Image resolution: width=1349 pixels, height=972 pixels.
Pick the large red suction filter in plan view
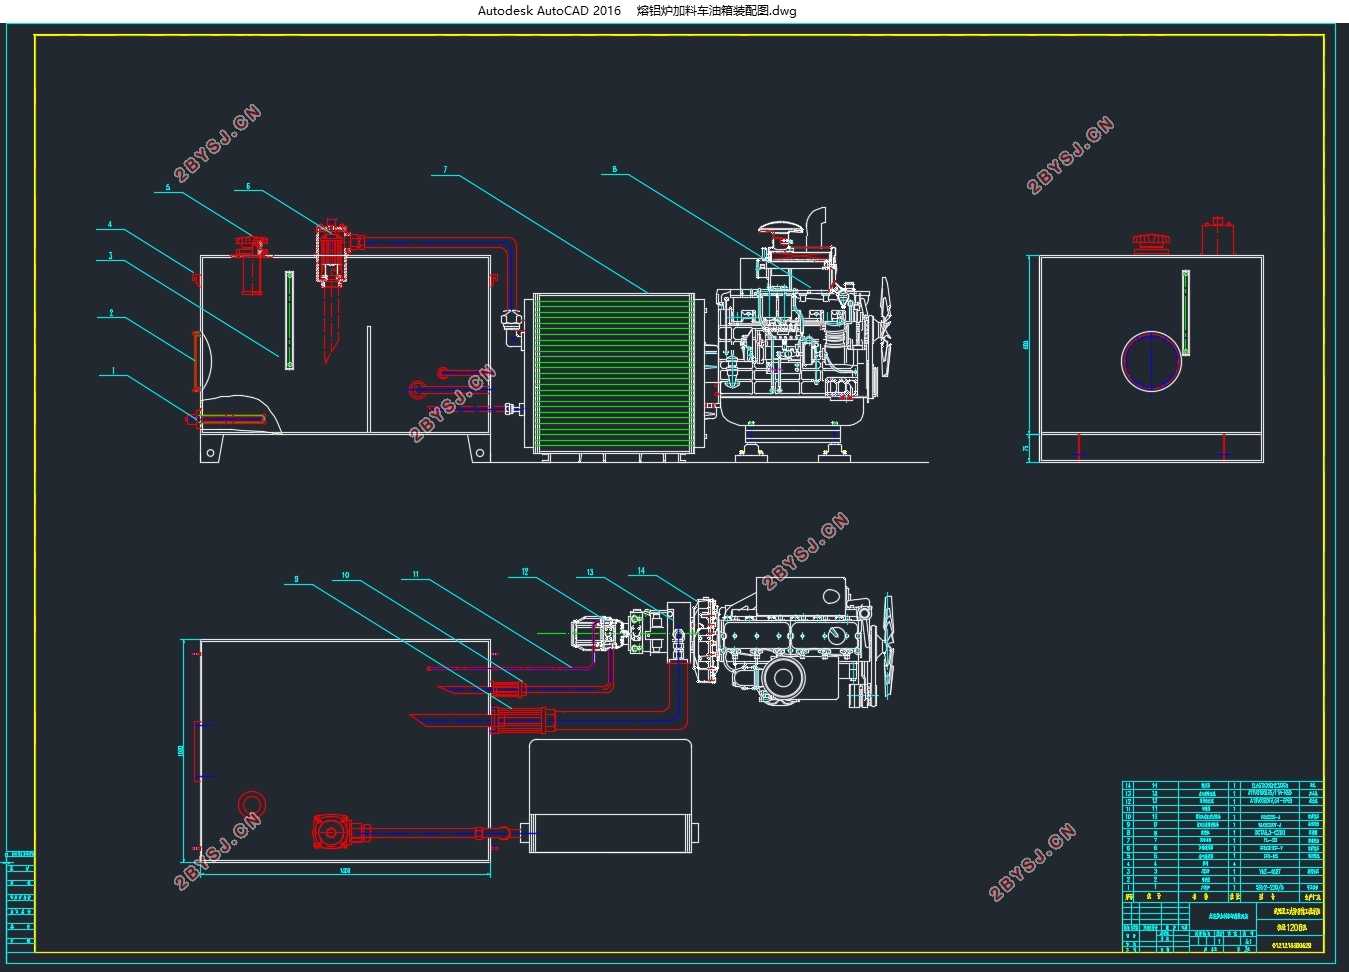pyautogui.click(x=523, y=719)
